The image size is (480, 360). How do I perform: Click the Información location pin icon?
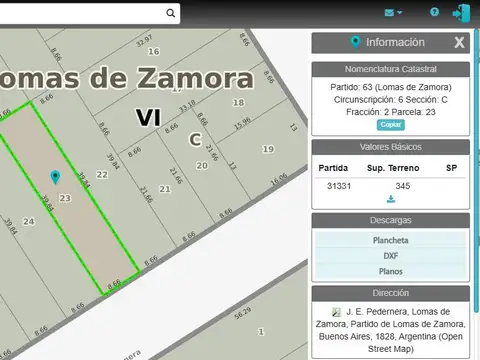355,42
